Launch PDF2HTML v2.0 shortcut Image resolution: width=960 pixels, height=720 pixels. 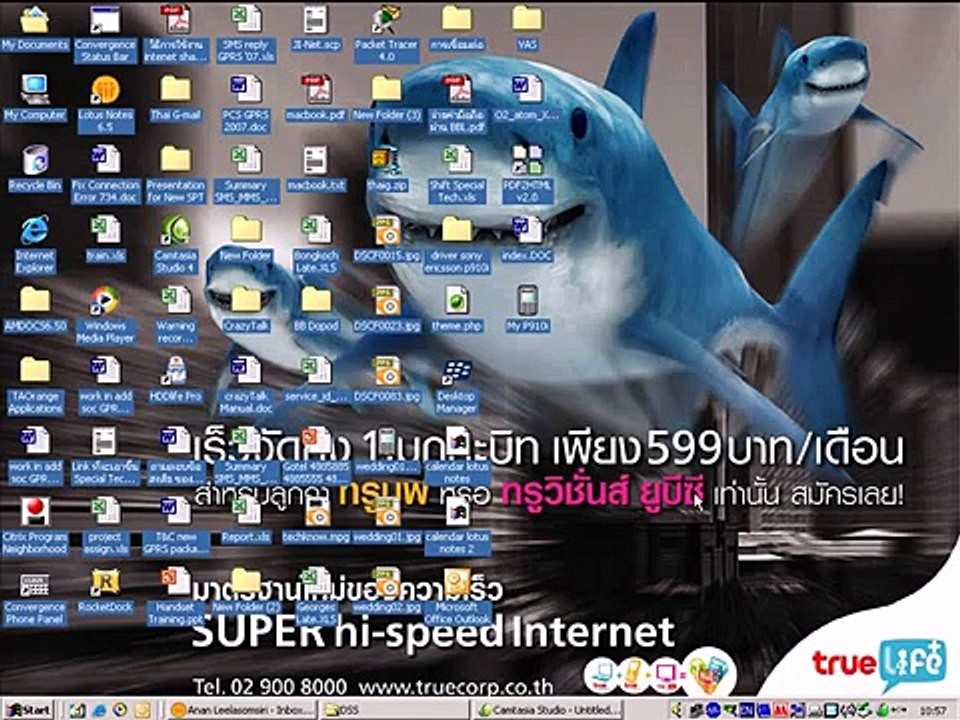[x=527, y=174]
